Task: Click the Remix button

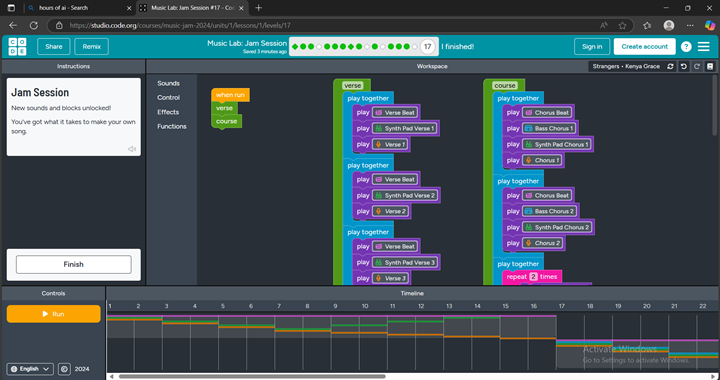Action: point(91,46)
